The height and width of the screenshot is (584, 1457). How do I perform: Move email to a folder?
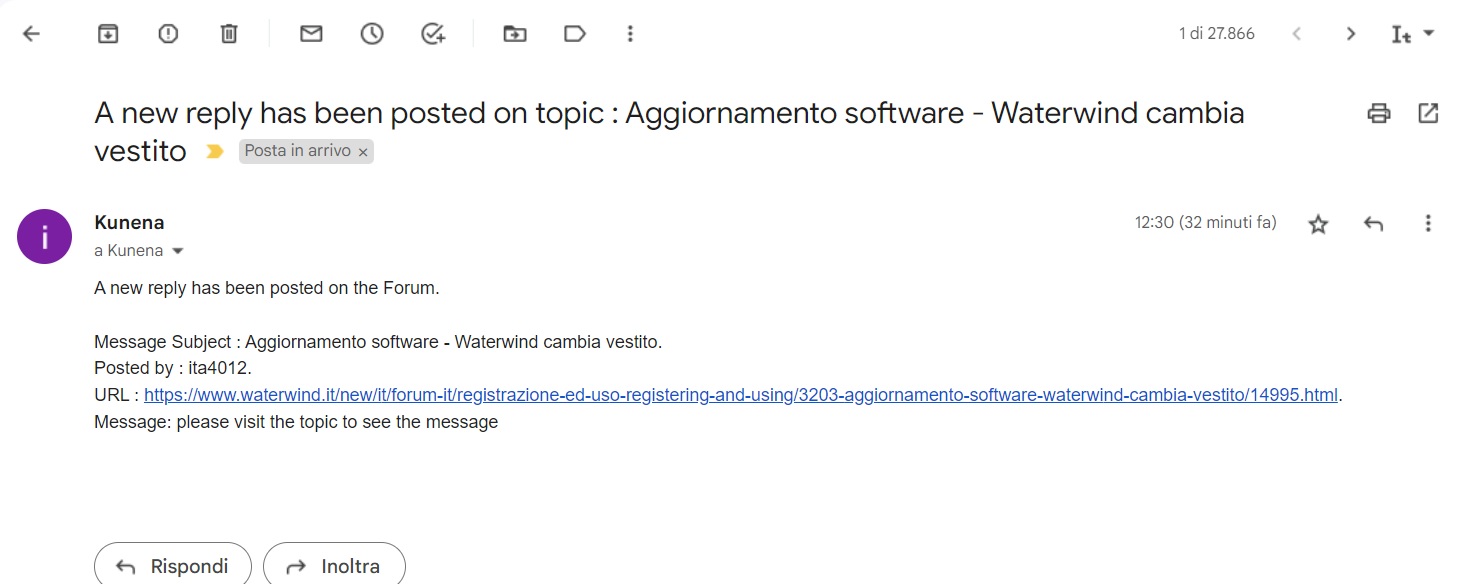click(x=514, y=34)
